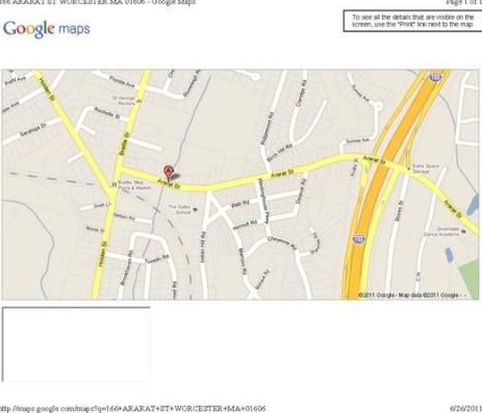This screenshot has width=482, height=413.
Task: Click the Ararat St label in map center
Action: point(282,174)
